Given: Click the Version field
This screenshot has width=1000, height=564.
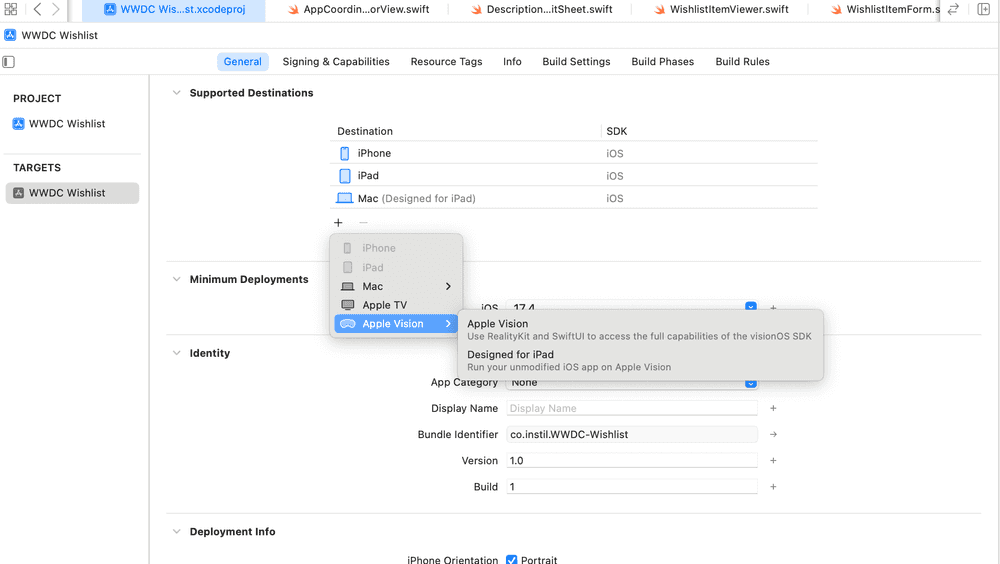Looking at the screenshot, I should pos(632,461).
